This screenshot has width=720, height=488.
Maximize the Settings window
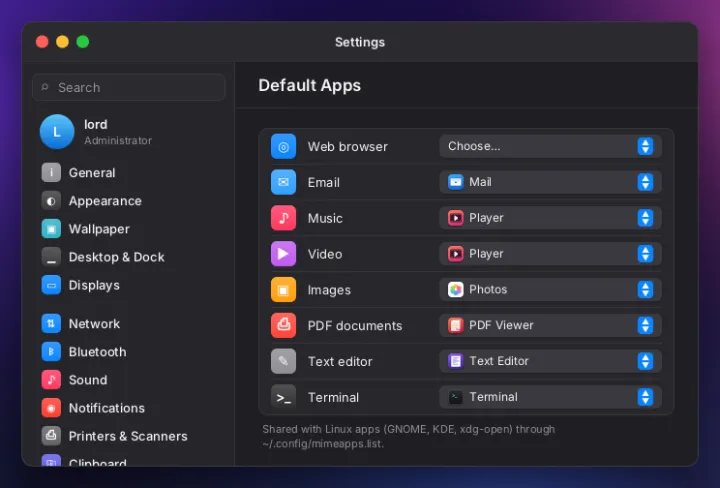pyautogui.click(x=83, y=42)
